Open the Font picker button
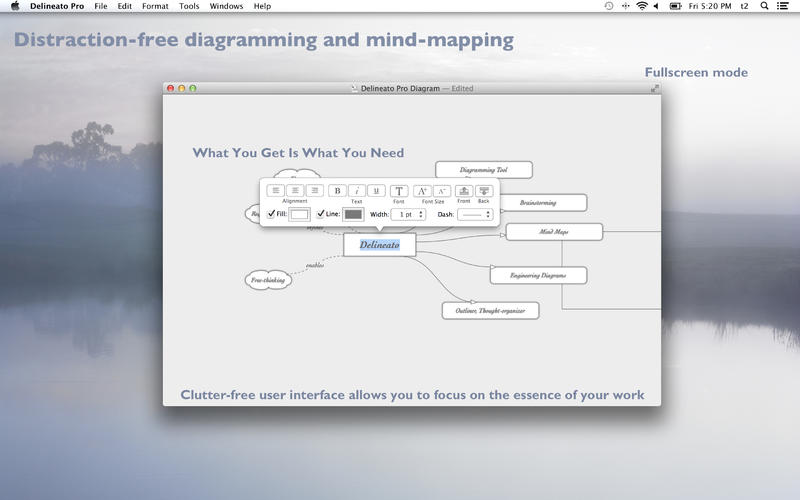This screenshot has width=800, height=500. [x=399, y=190]
